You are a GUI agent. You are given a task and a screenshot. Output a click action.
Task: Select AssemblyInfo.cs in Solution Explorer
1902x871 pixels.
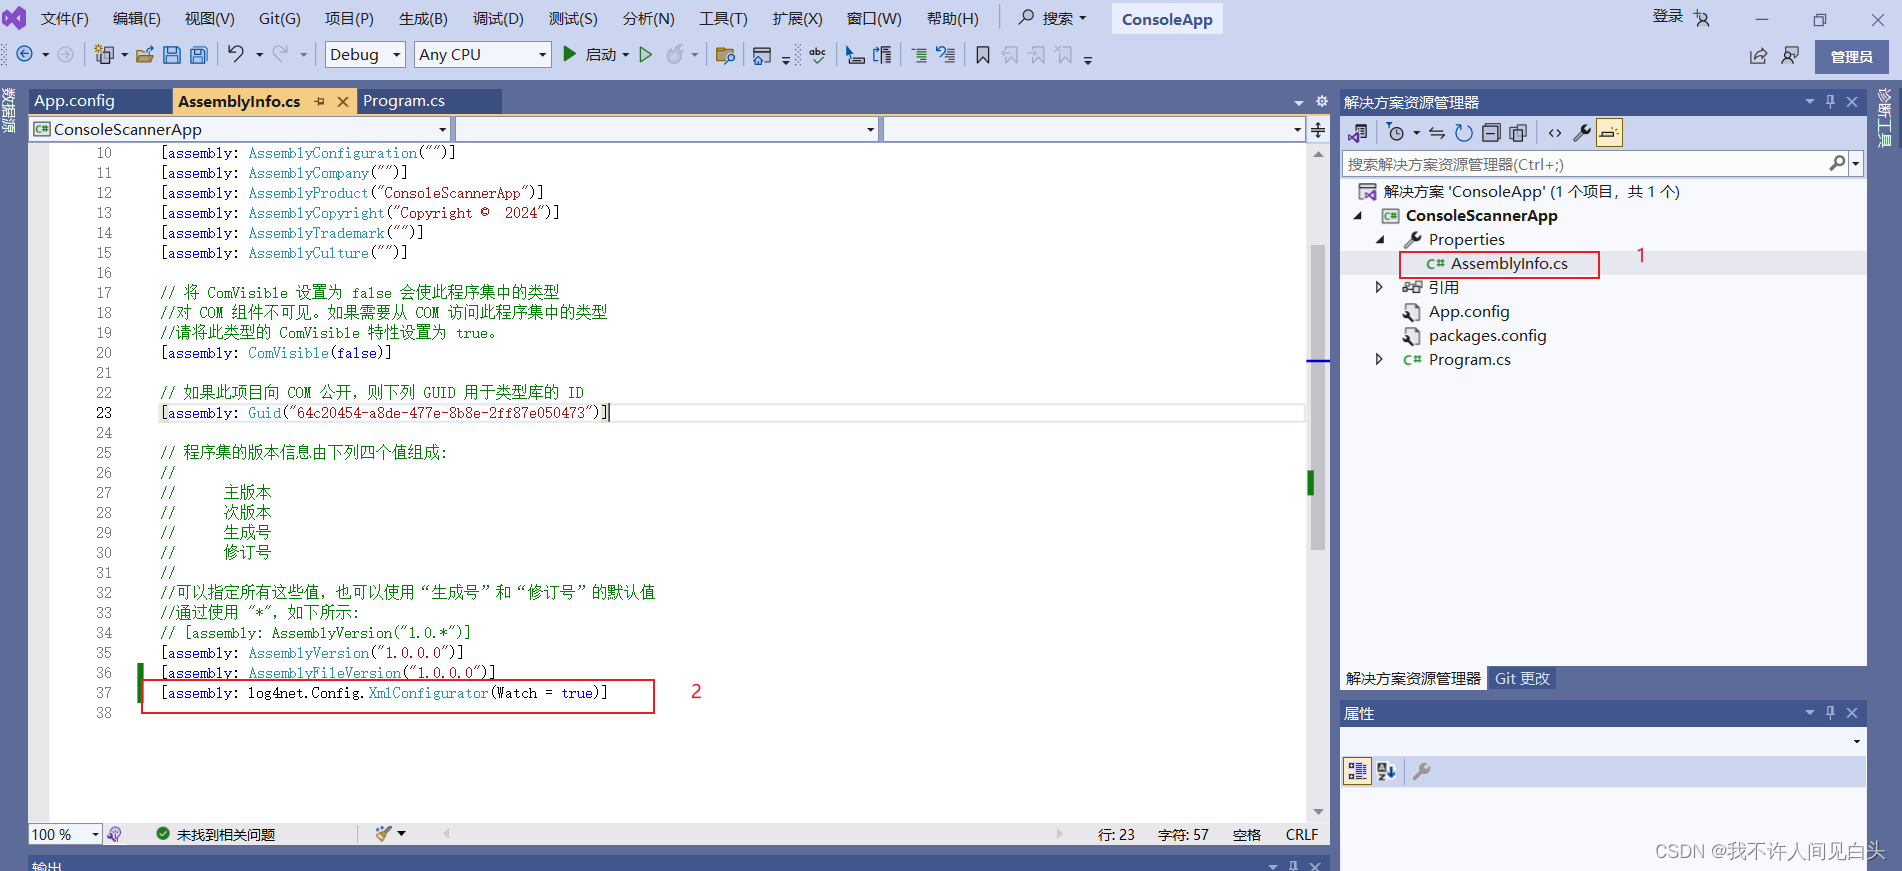(1509, 263)
